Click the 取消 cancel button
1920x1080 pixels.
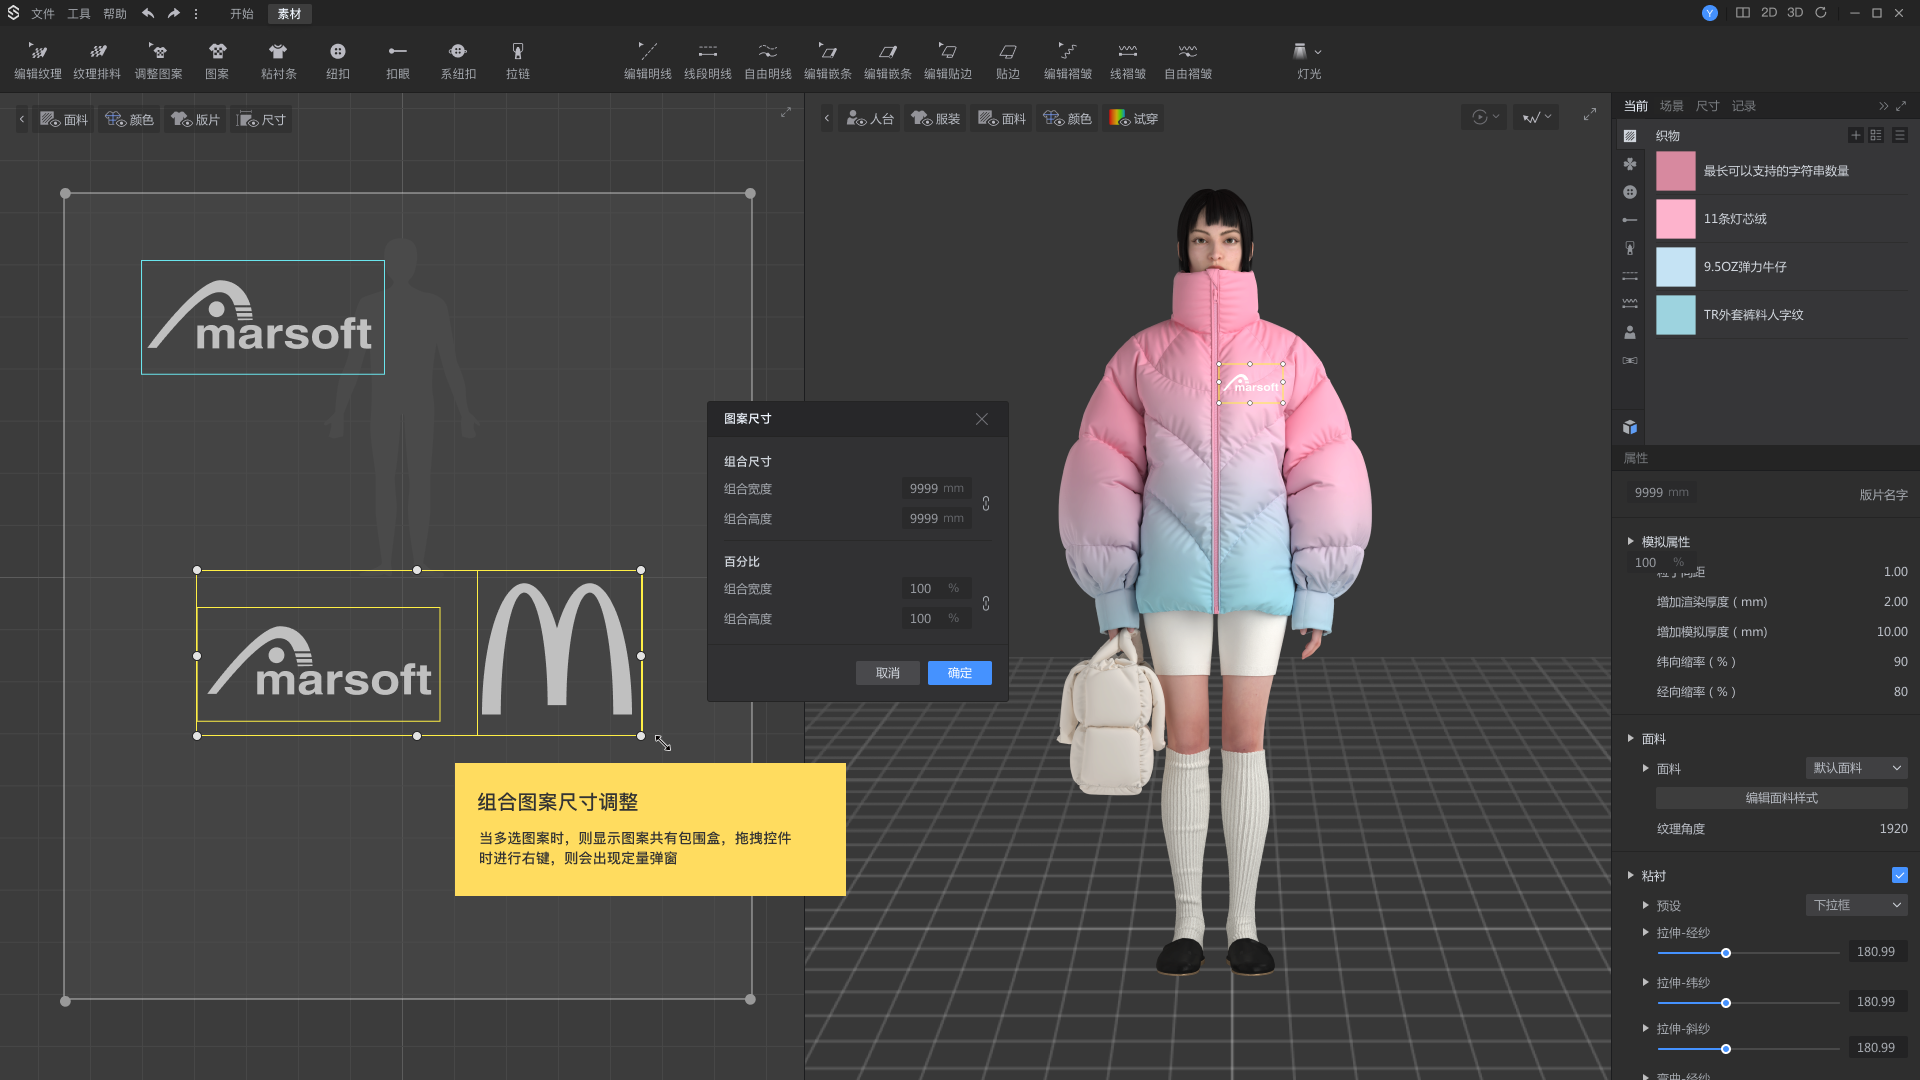click(x=887, y=673)
